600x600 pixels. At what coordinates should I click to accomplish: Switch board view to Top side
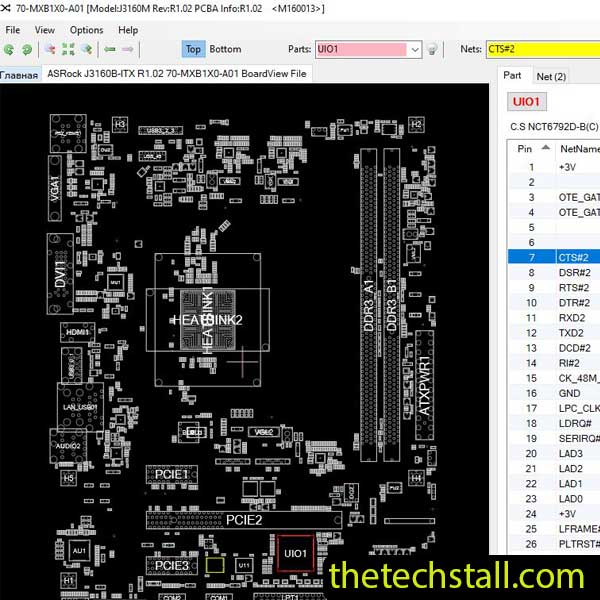193,49
